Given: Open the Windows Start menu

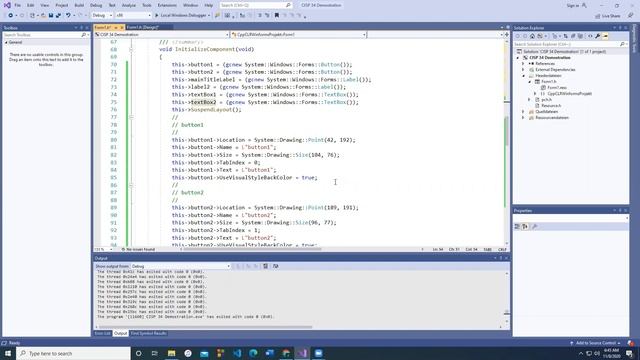Looking at the screenshot, I should [x=8, y=353].
